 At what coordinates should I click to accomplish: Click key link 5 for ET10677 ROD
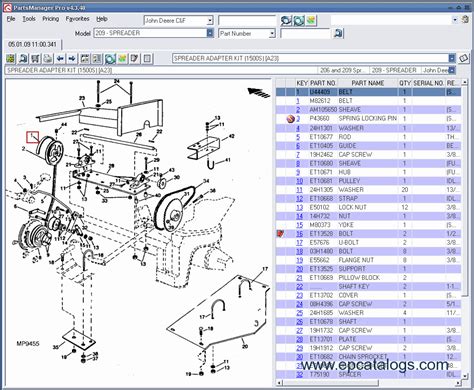point(298,137)
